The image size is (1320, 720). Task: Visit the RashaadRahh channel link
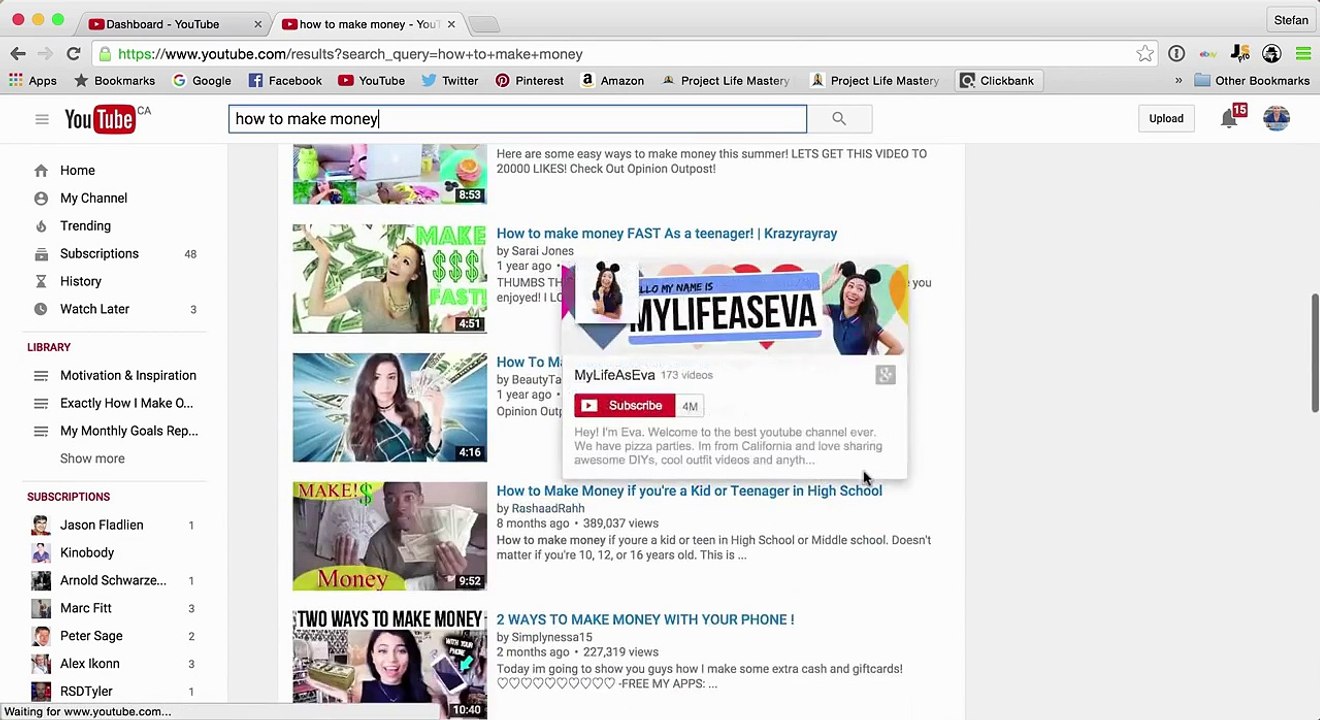[548, 509]
